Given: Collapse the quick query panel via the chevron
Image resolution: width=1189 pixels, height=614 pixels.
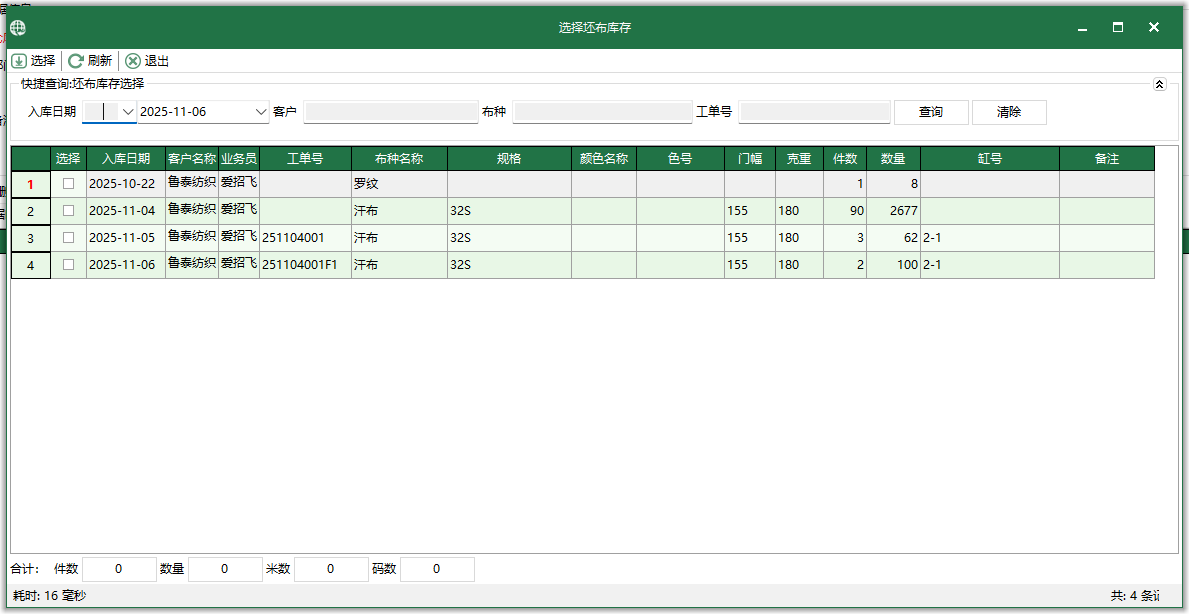Looking at the screenshot, I should [x=1162, y=84].
